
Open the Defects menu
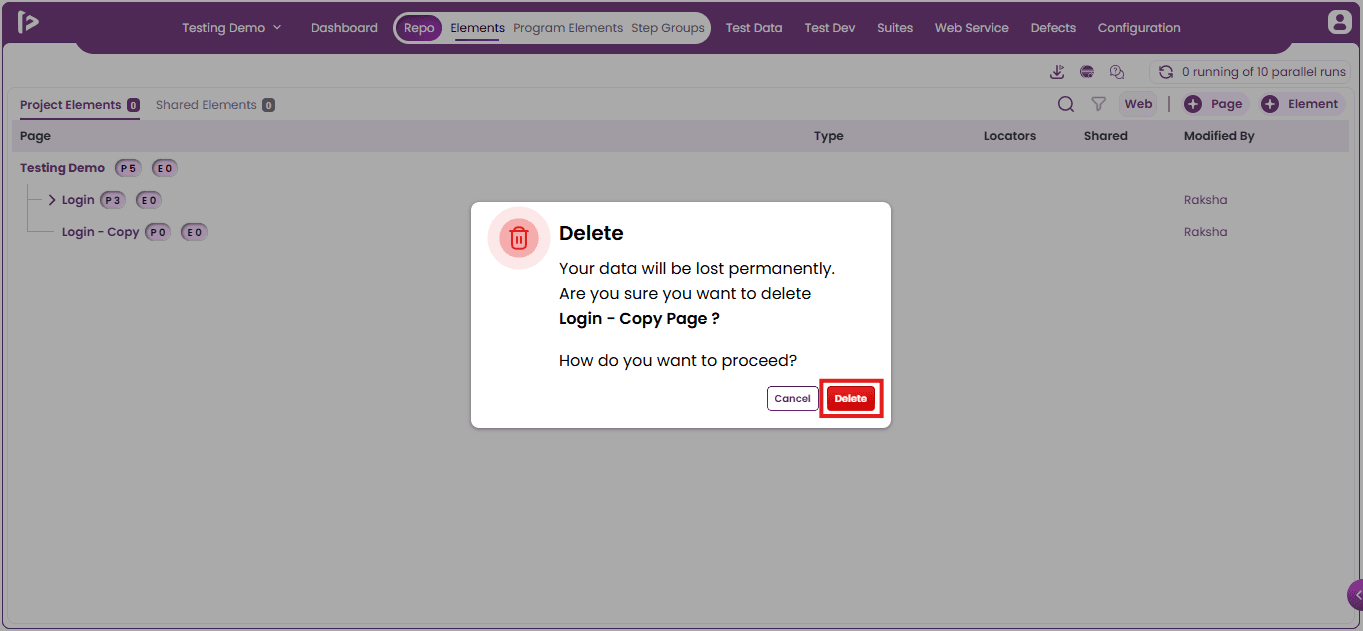[1053, 28]
